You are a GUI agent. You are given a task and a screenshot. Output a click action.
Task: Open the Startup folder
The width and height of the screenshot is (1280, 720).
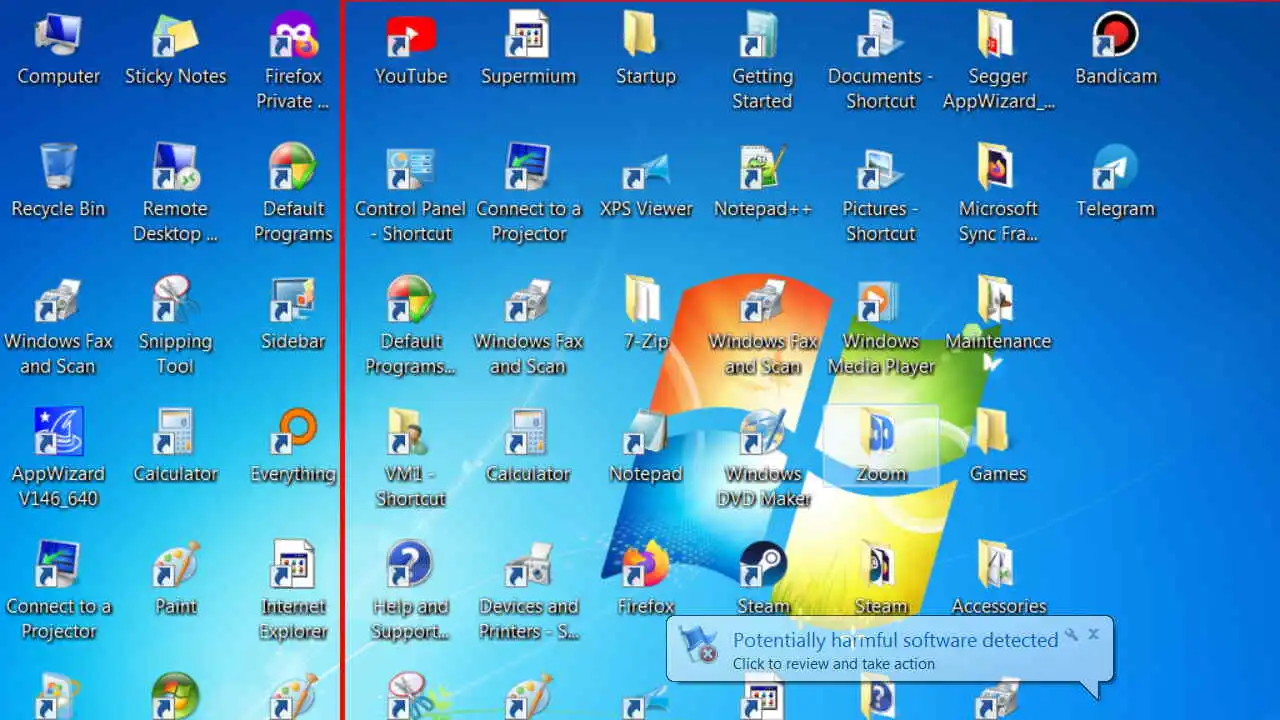coord(646,48)
